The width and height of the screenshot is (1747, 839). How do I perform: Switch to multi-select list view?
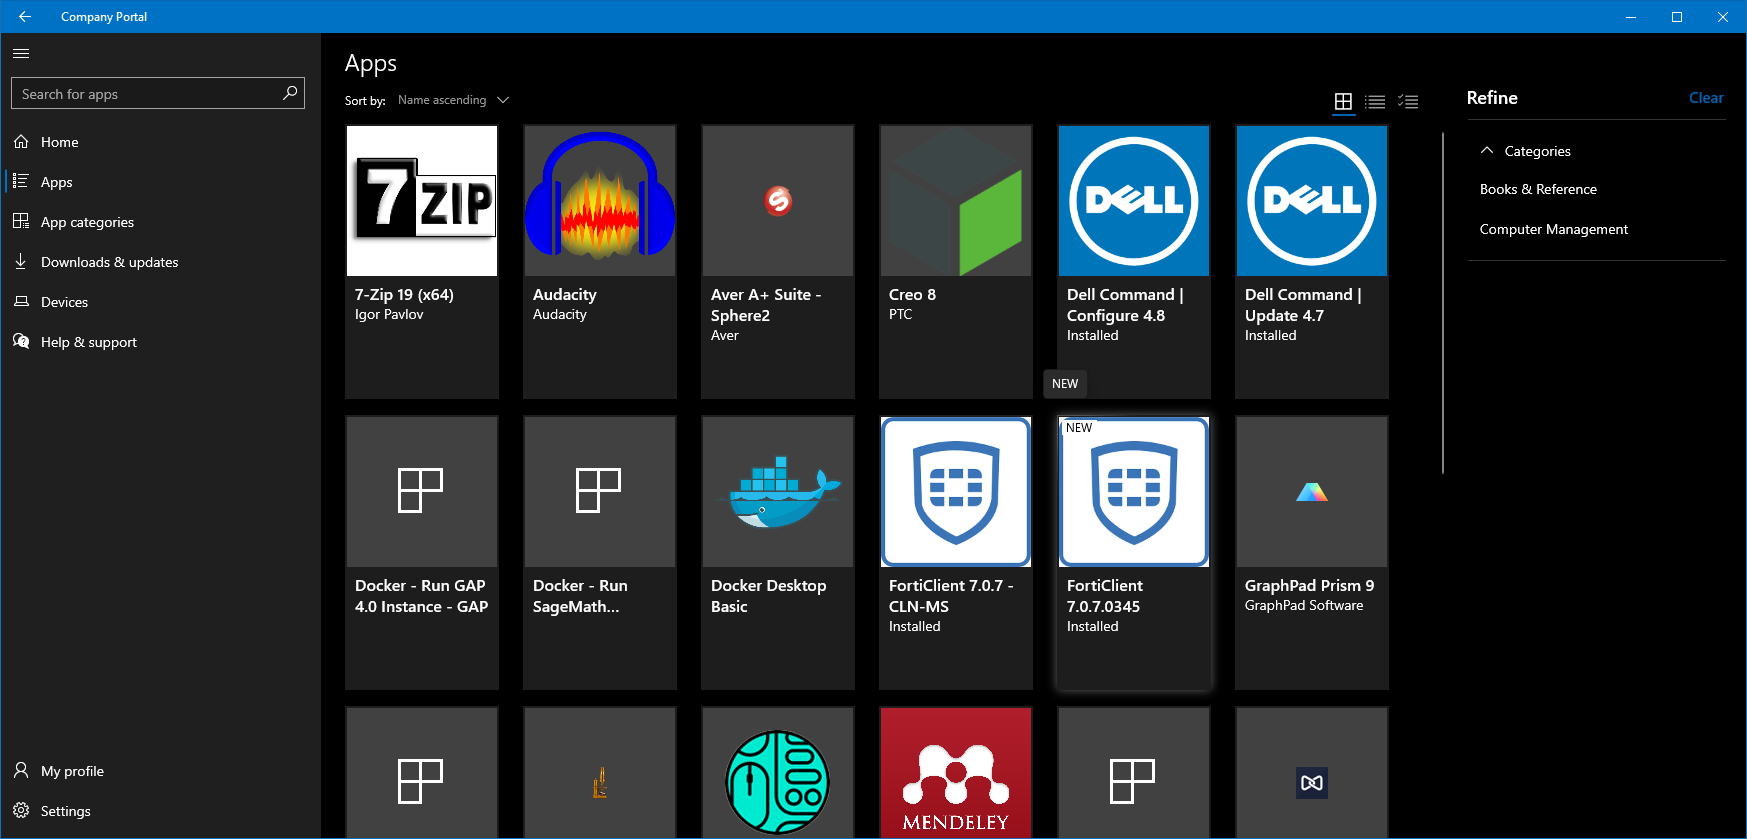[1408, 101]
